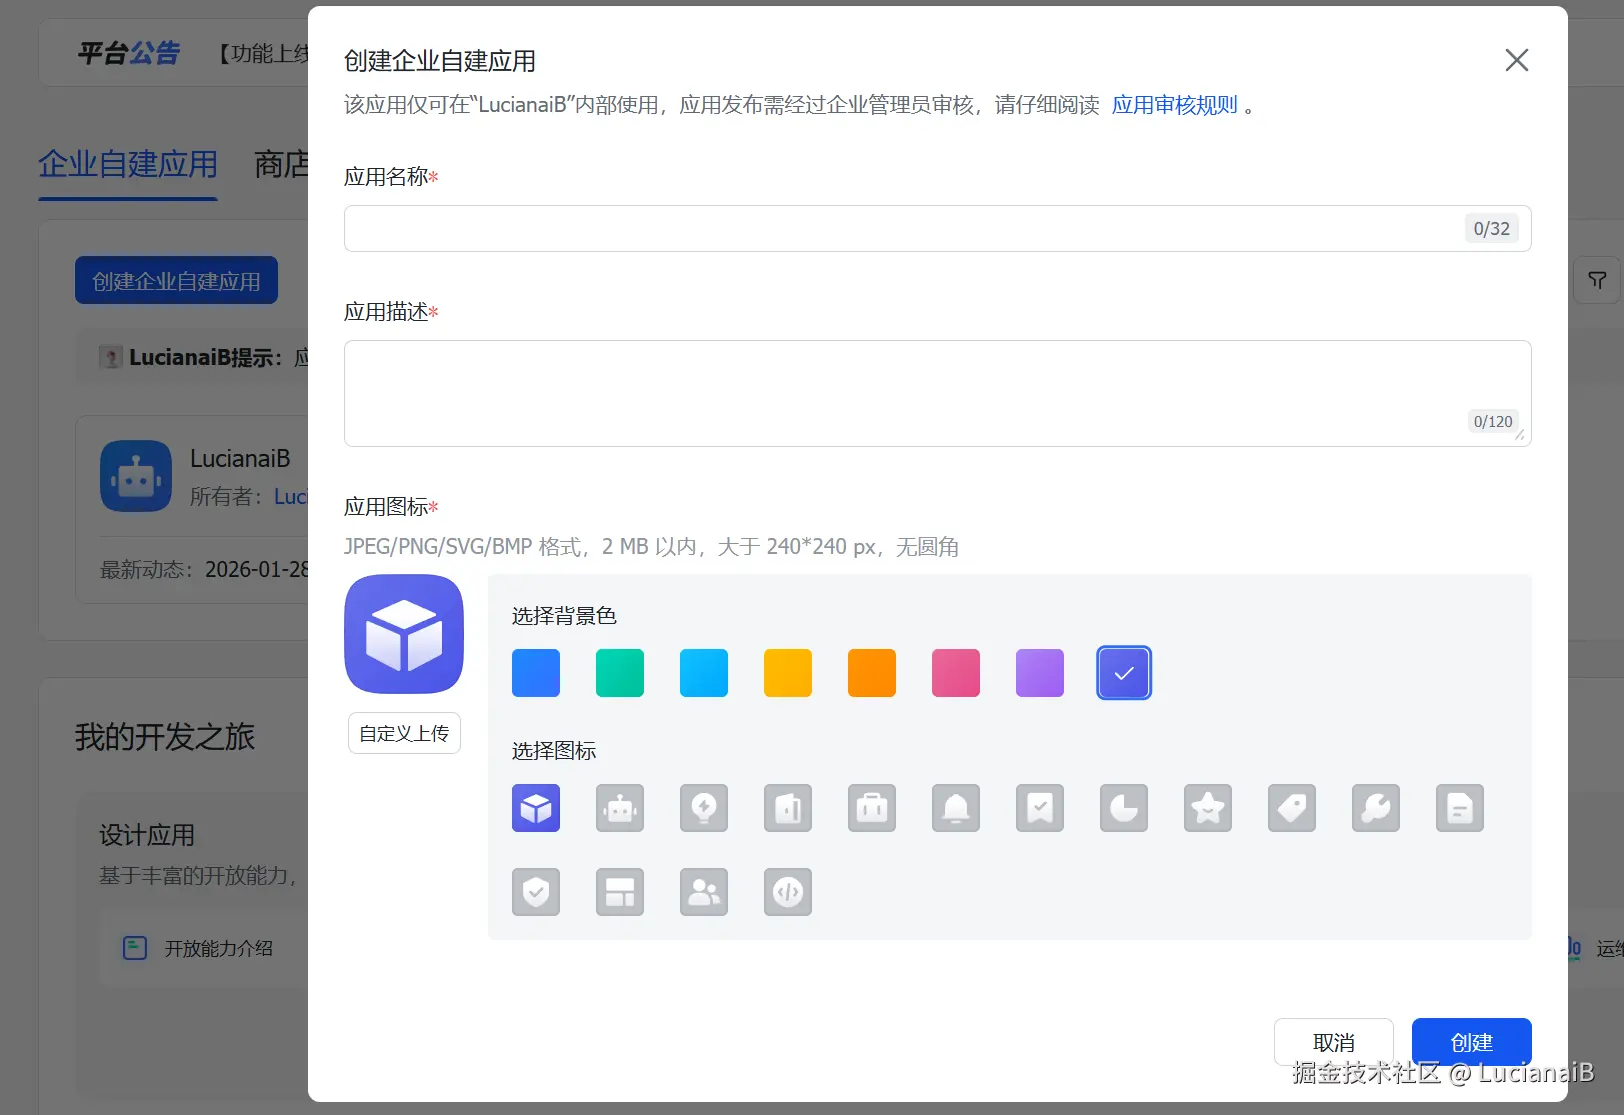Switch to the 企业自建应用 tab
Viewport: 1624px width, 1115px height.
128,164
